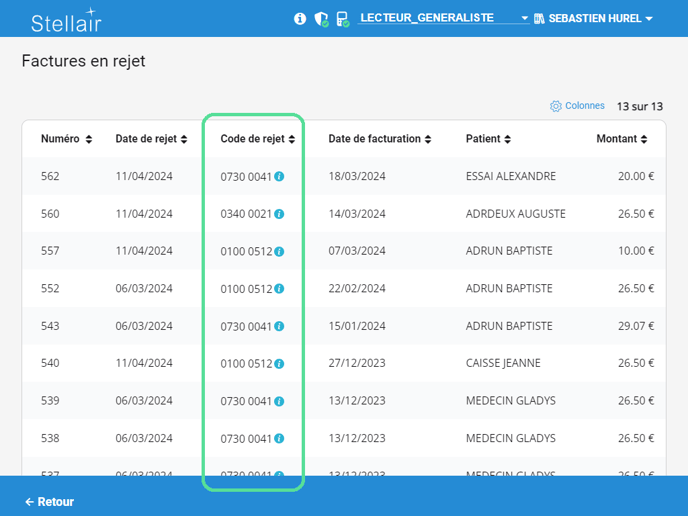Sort by Code de rejet header
The height and width of the screenshot is (516, 688).
pyautogui.click(x=258, y=139)
